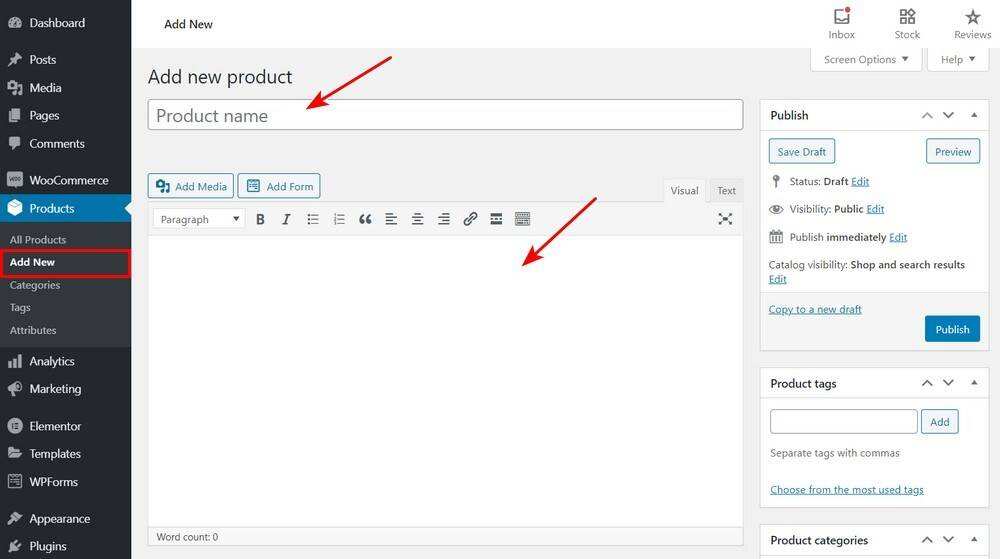
Task: Open Categories under Products menu
Action: pyautogui.click(x=35, y=285)
